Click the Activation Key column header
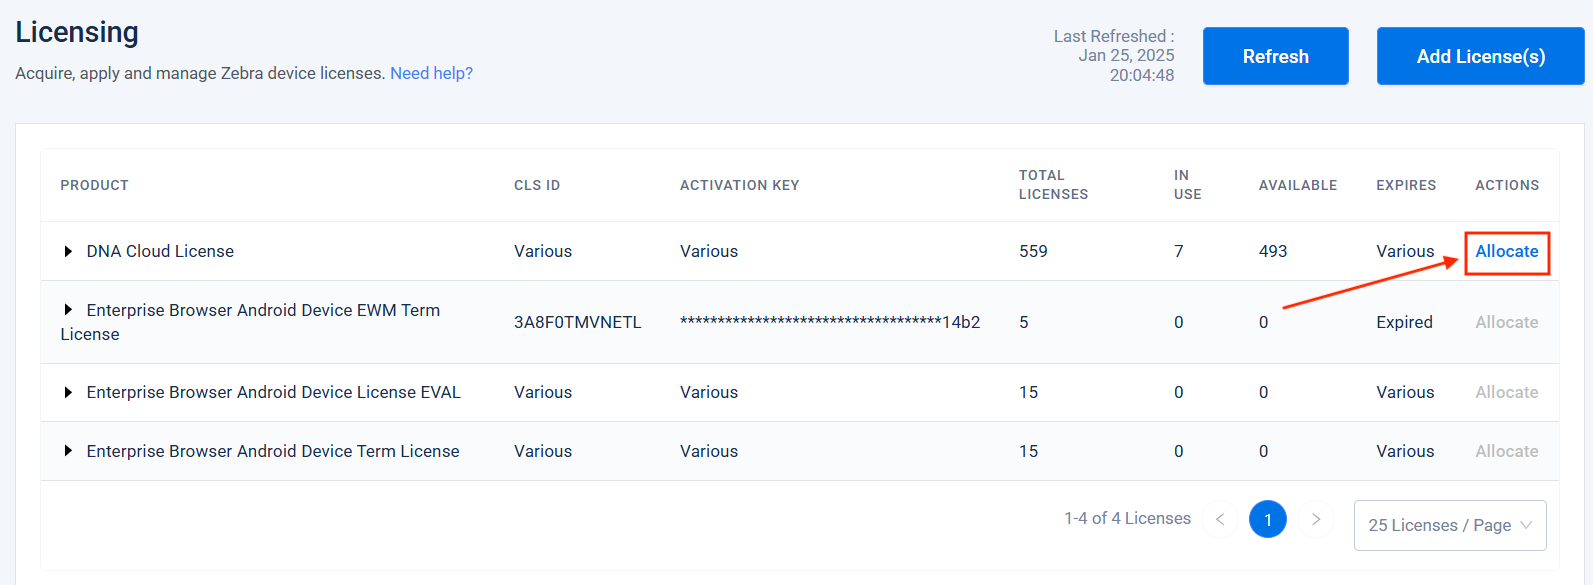Screen dimensions: 1593x585 click(x=739, y=185)
